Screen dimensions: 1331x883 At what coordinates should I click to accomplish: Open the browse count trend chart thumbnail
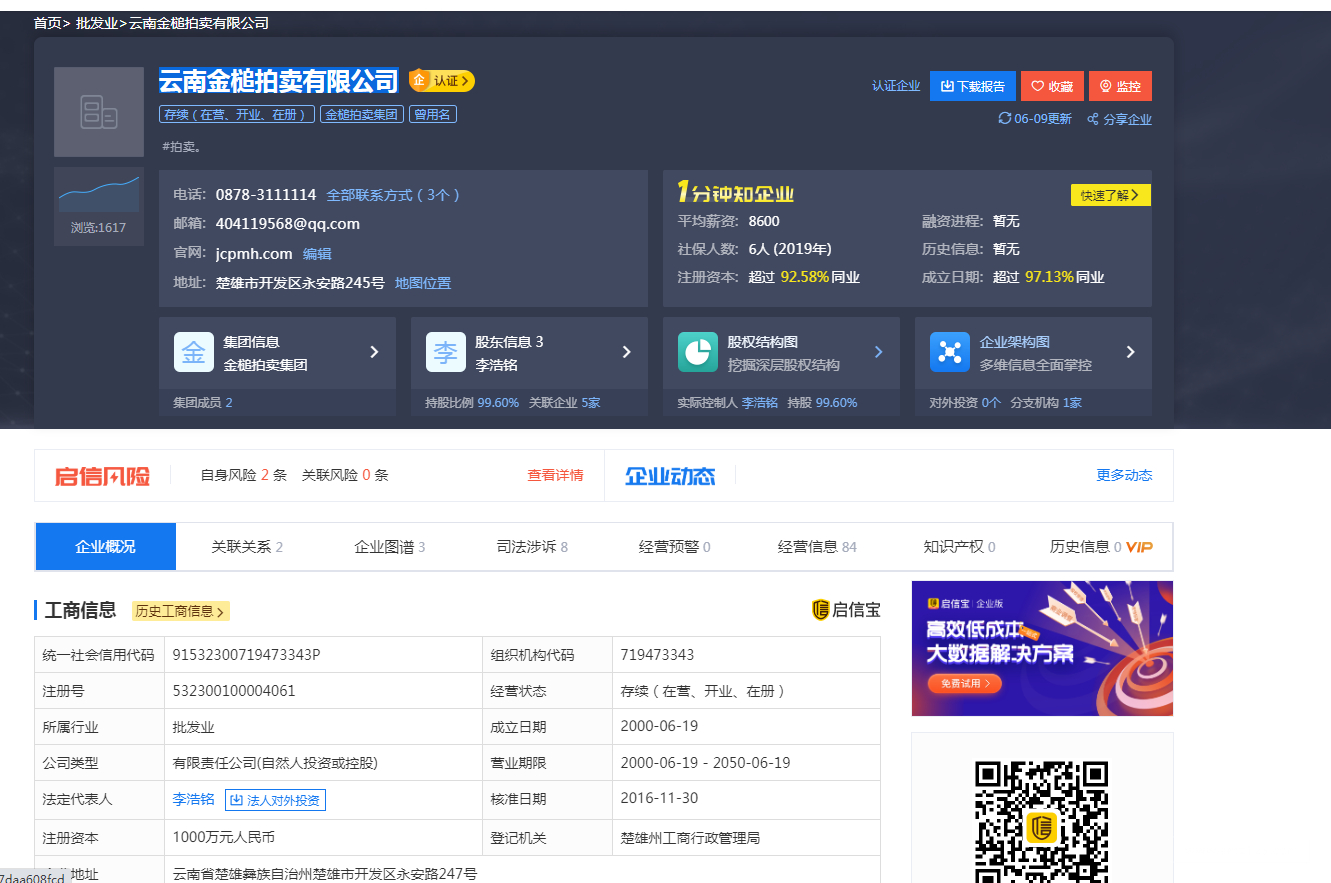(99, 193)
